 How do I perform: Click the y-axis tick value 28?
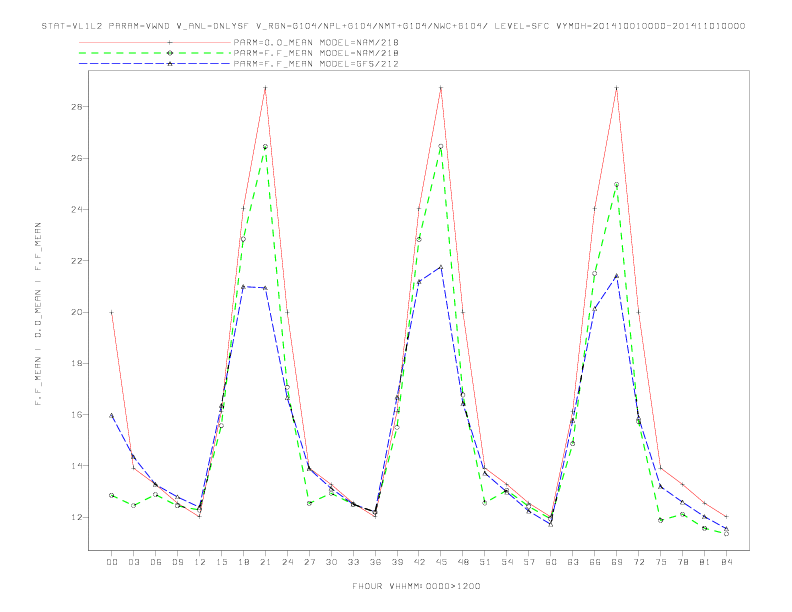[x=77, y=107]
